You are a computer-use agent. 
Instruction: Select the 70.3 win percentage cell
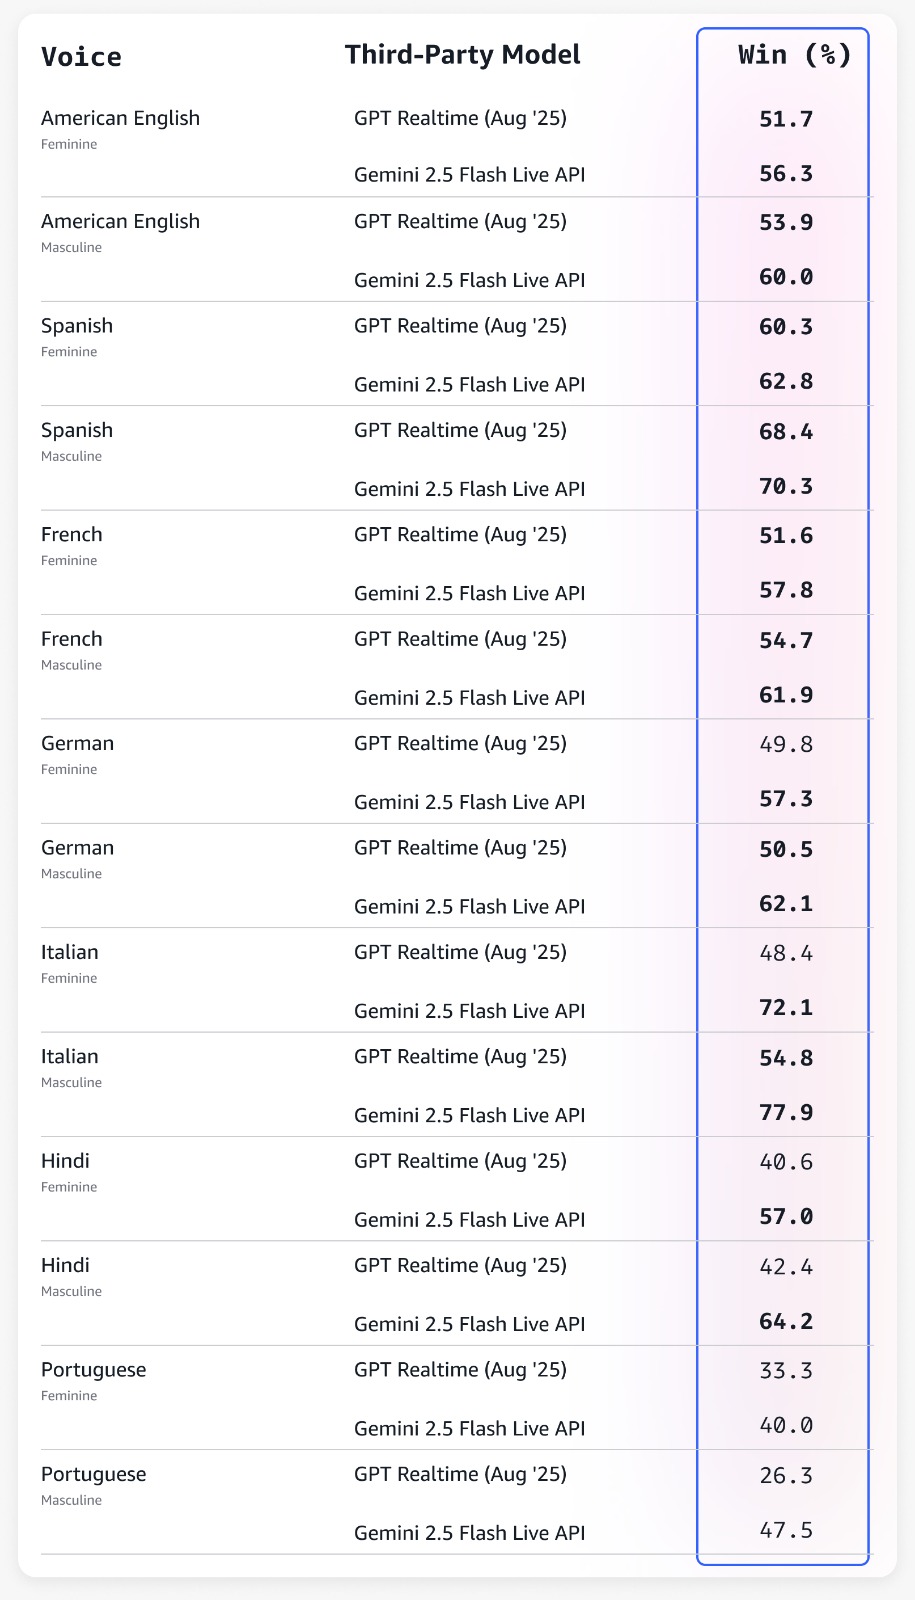coord(786,487)
